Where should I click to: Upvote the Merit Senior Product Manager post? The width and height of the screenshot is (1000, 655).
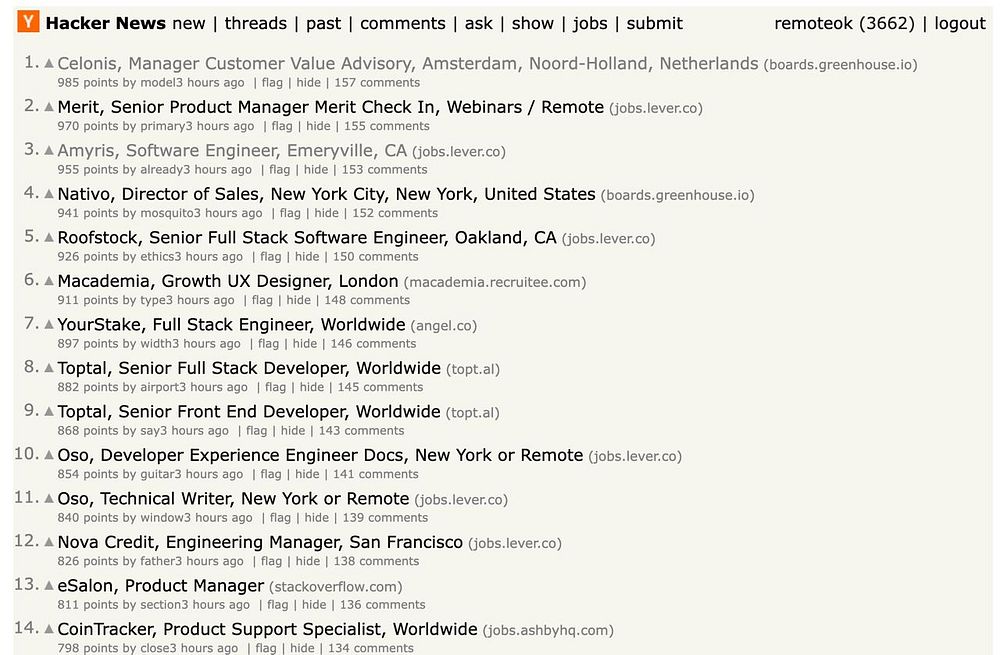point(49,107)
